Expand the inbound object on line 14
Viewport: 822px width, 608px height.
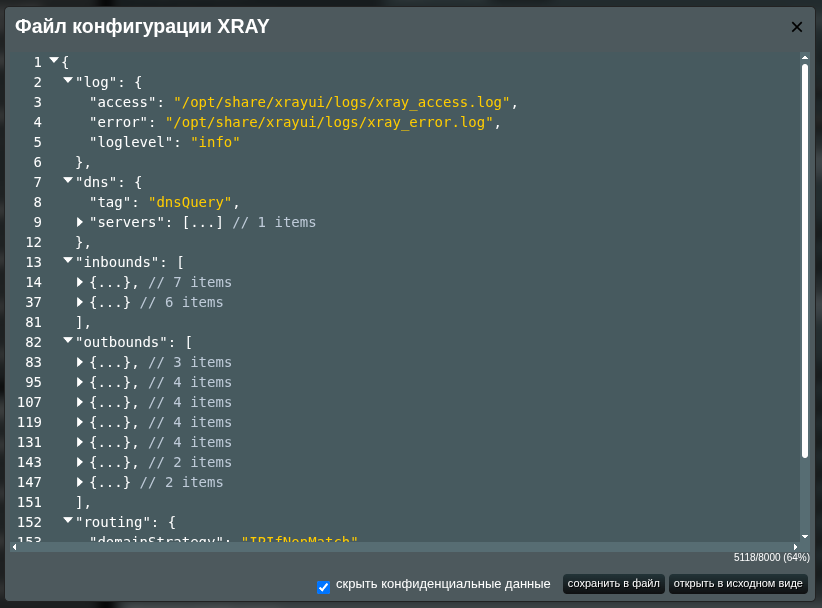coord(80,283)
